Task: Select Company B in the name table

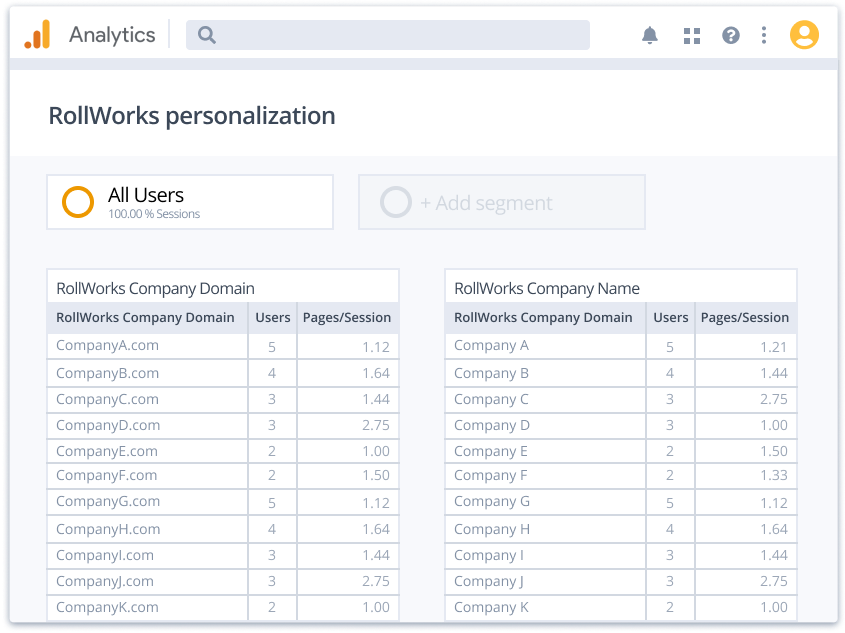Action: pyautogui.click(x=491, y=373)
